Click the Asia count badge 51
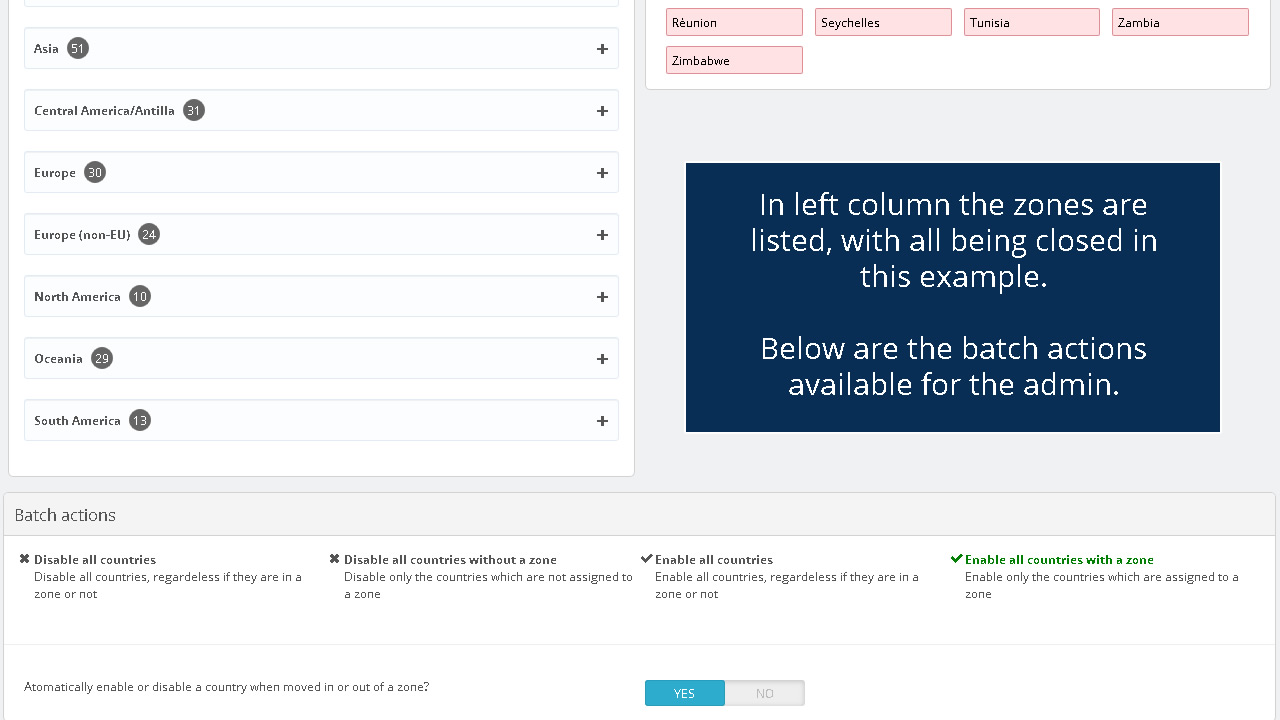The height and width of the screenshot is (720, 1280). pyautogui.click(x=78, y=48)
